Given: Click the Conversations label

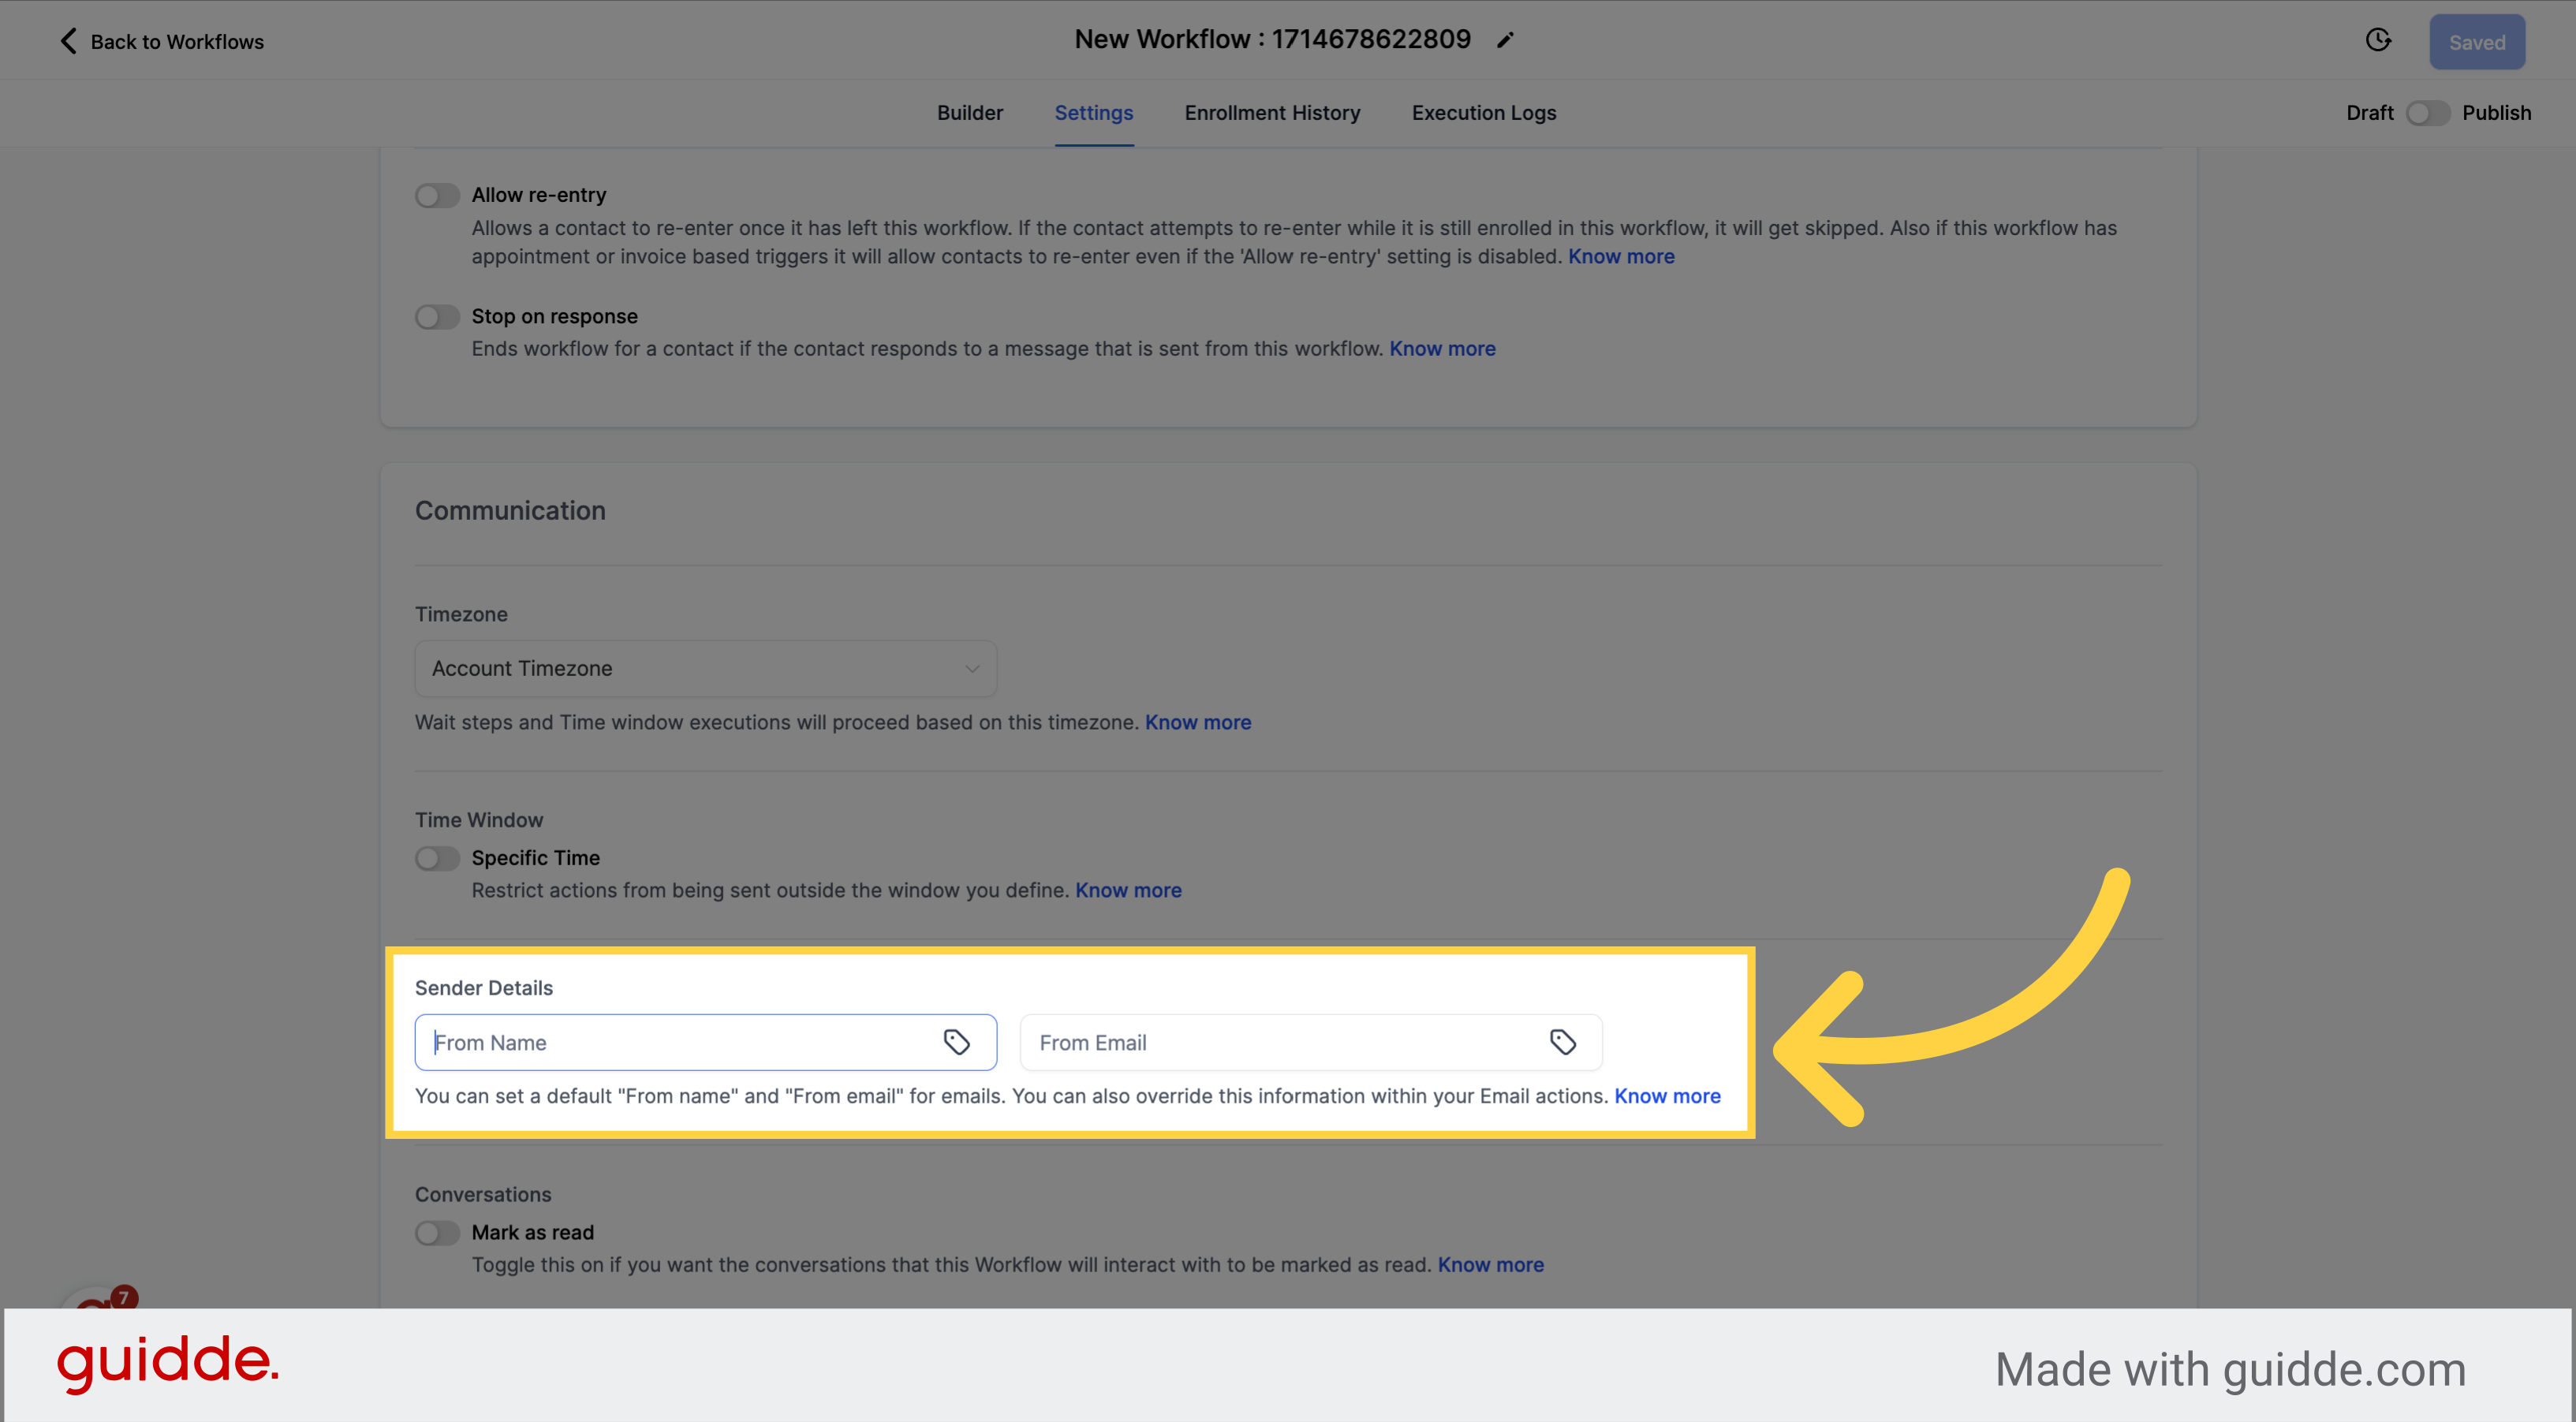Looking at the screenshot, I should pyautogui.click(x=482, y=1195).
